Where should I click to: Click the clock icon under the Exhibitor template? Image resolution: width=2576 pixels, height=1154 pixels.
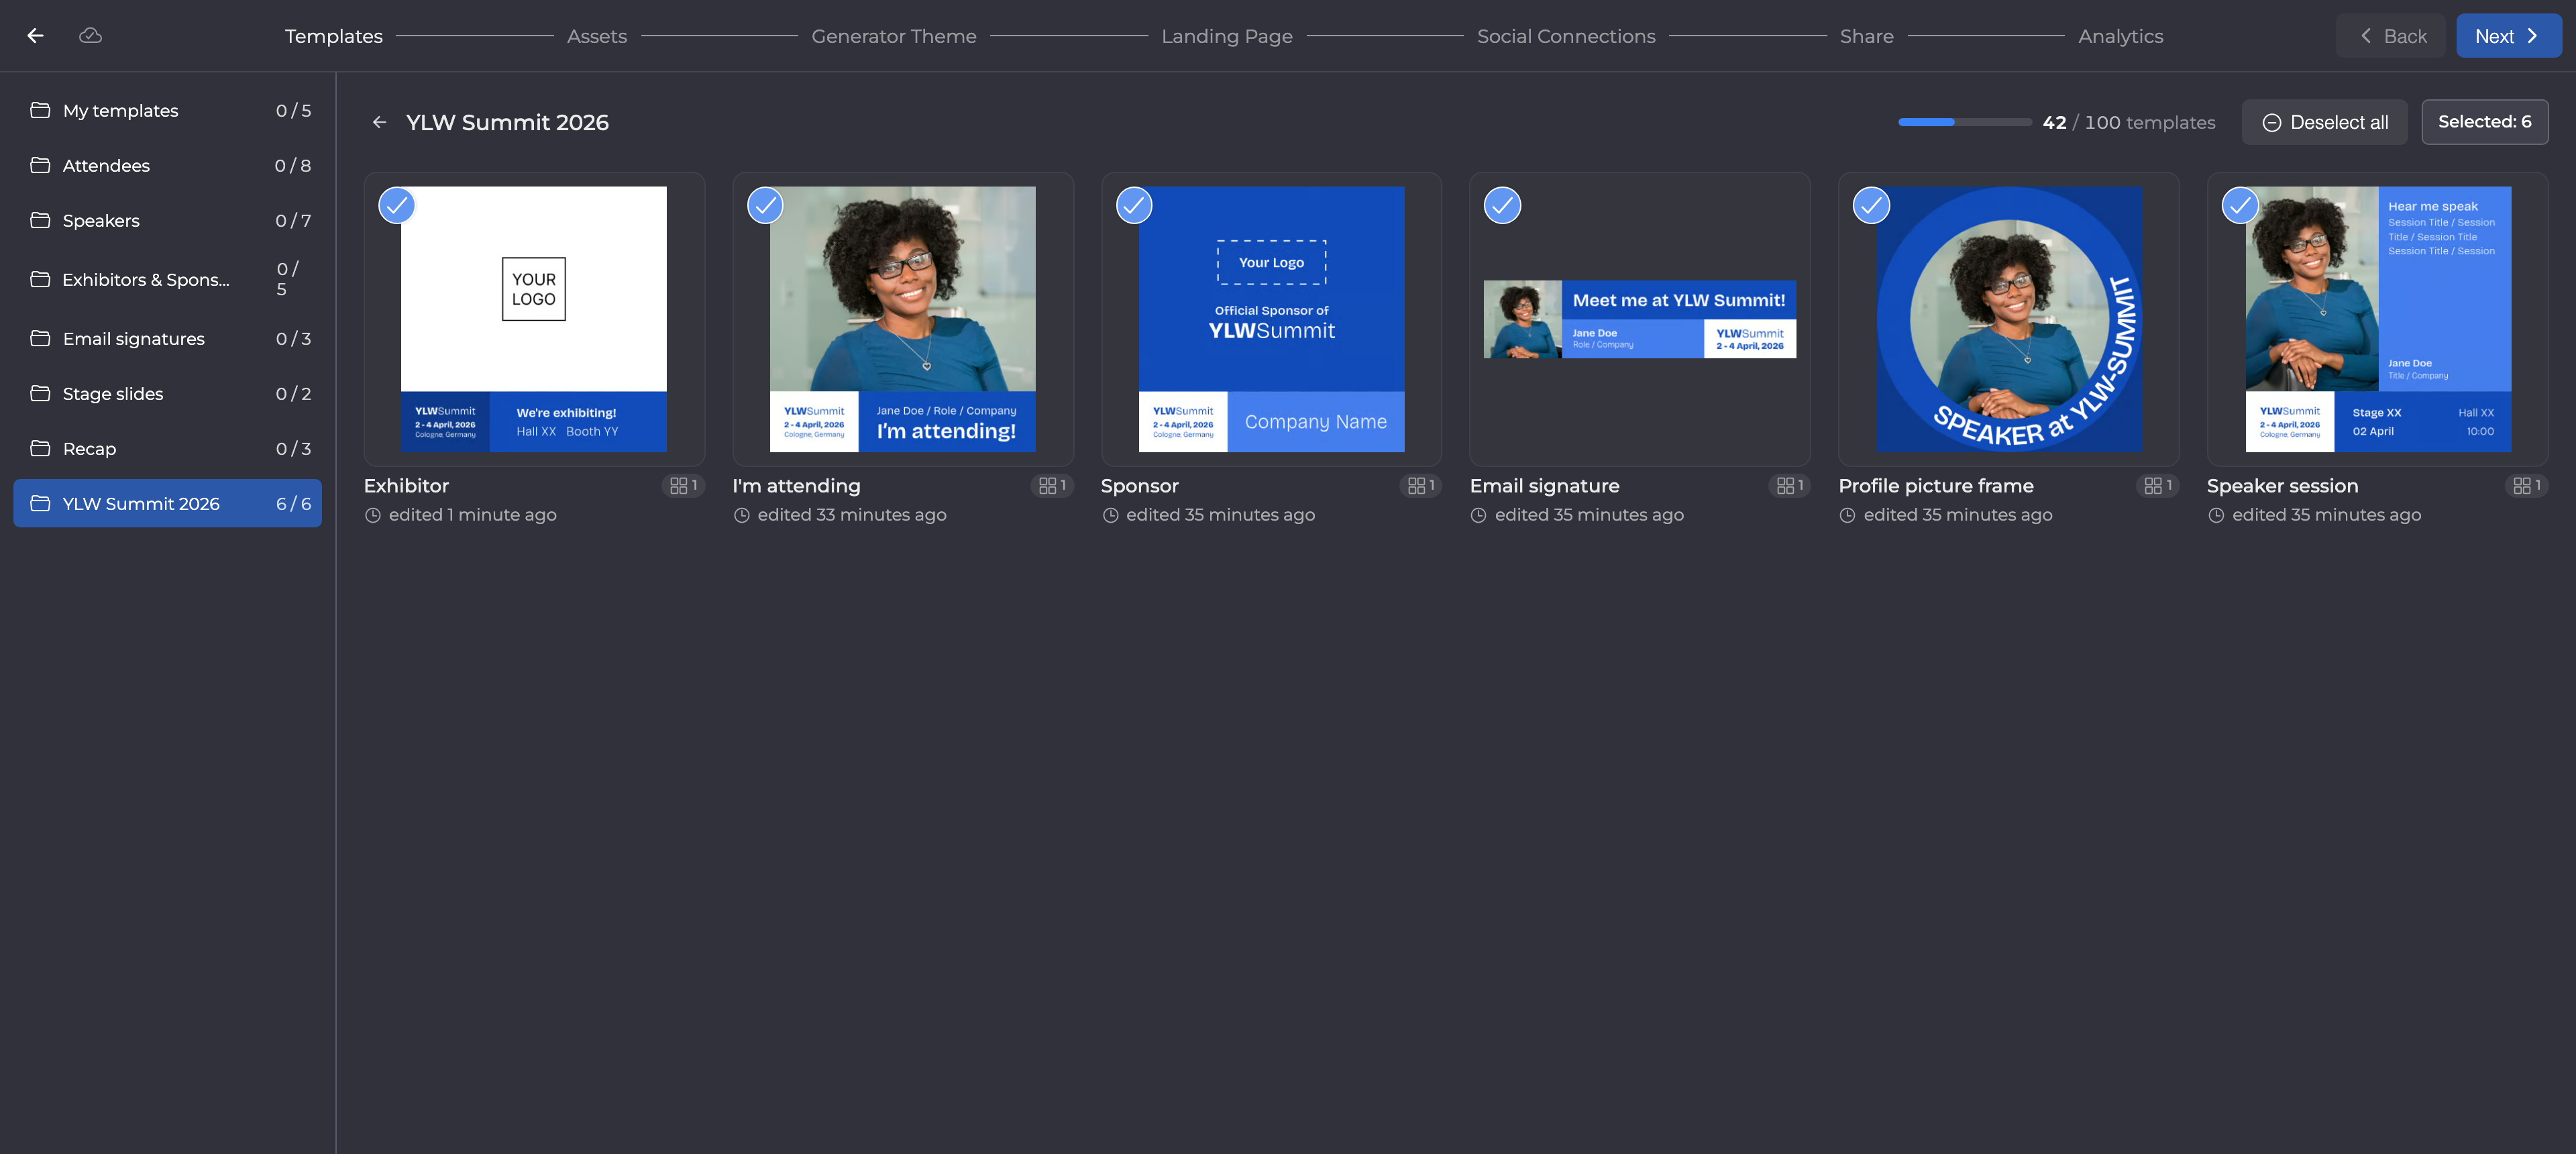click(373, 515)
